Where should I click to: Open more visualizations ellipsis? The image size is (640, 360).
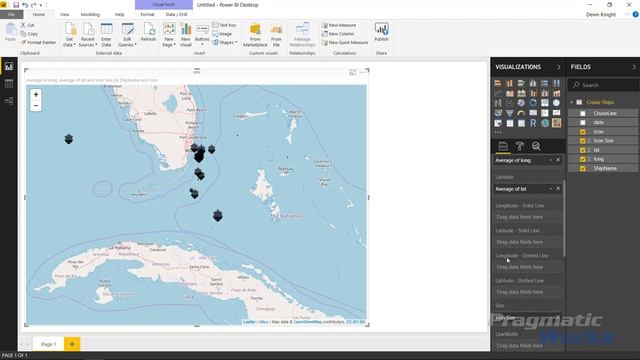[x=498, y=132]
